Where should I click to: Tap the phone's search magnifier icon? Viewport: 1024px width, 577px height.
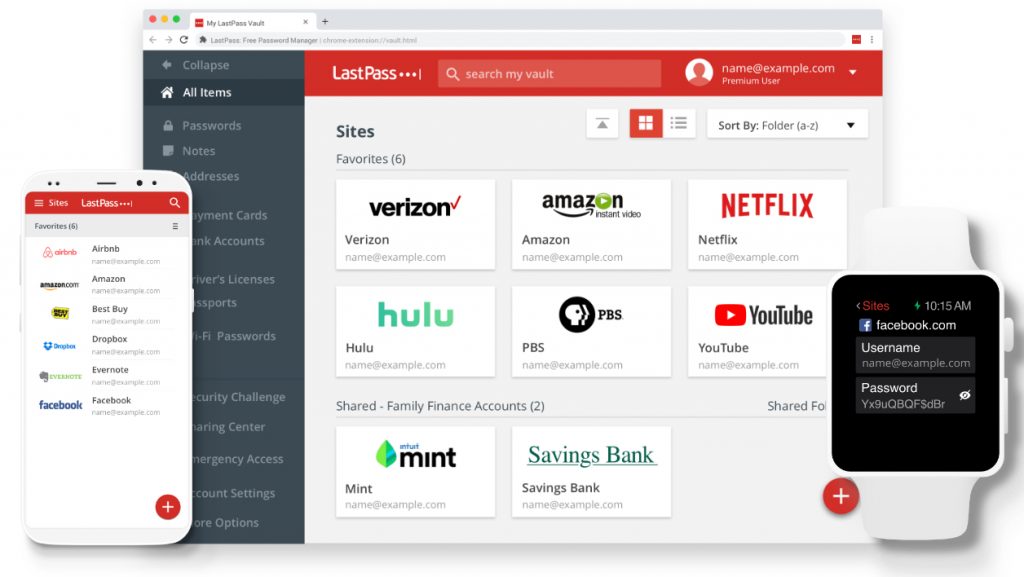175,203
